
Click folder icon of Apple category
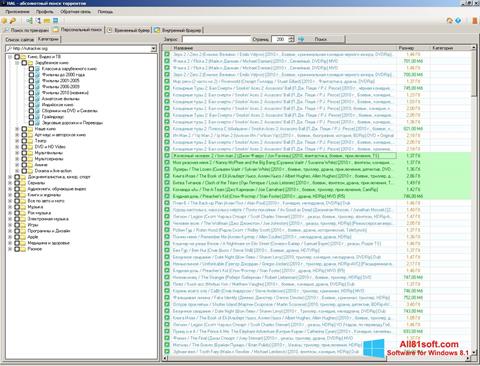[23, 237]
